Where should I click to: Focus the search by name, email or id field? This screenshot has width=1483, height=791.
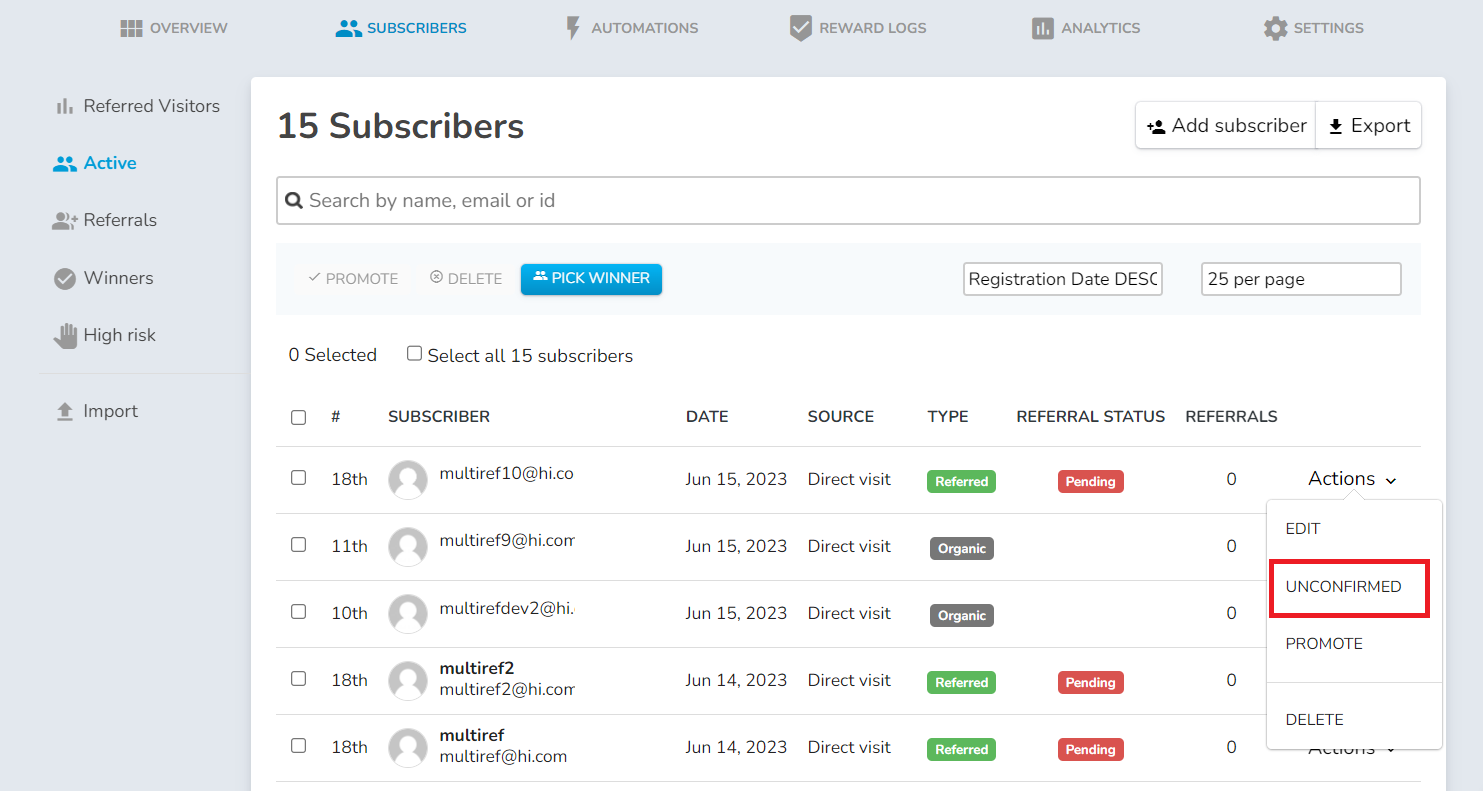[x=848, y=201]
